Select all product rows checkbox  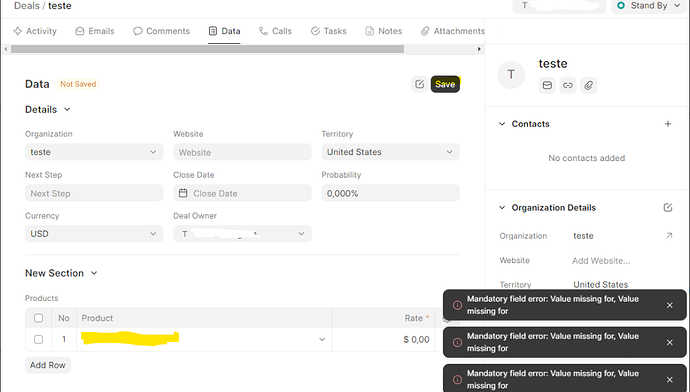click(x=39, y=318)
